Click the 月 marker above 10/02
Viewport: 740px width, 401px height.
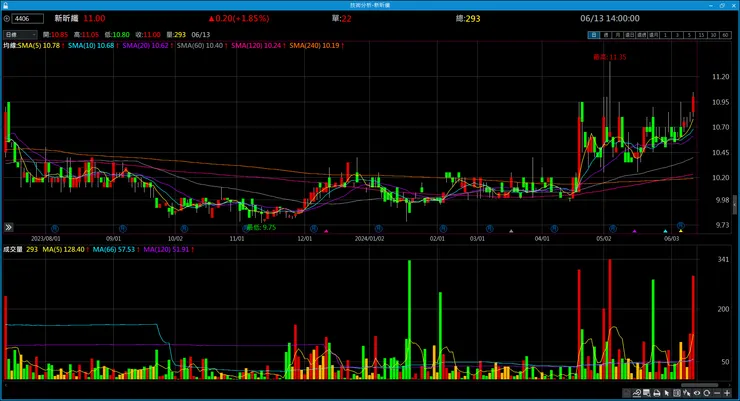(x=184, y=228)
